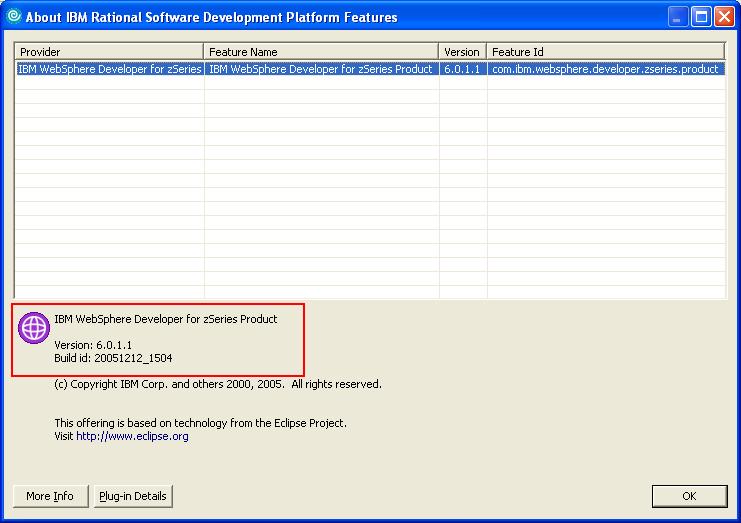Sort table by Provider column header
Screen dimensions: 741x523
[109, 52]
